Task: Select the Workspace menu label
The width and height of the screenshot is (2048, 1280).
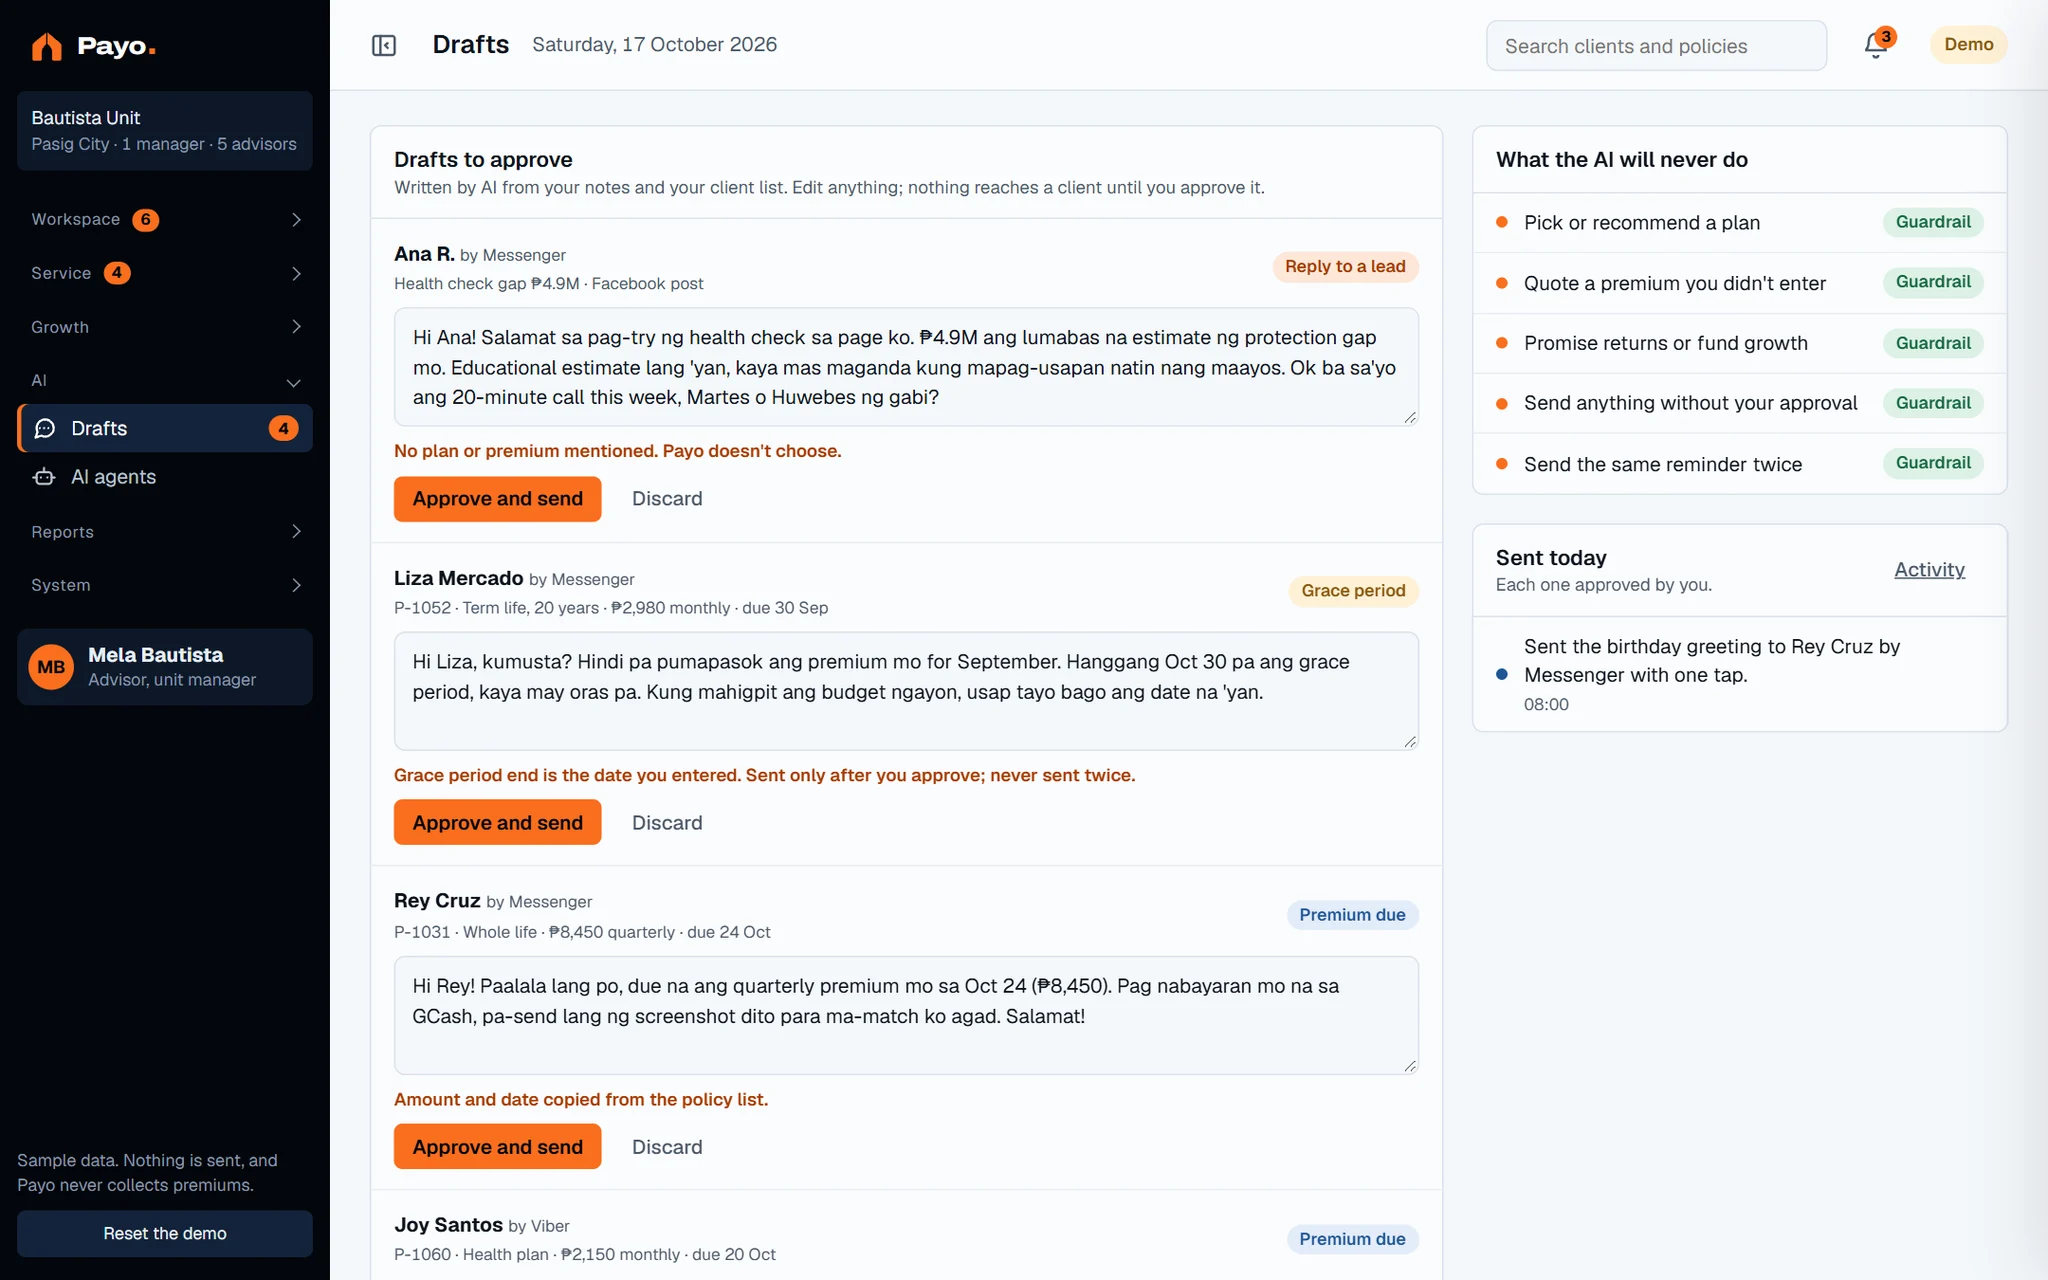Action: coord(75,220)
